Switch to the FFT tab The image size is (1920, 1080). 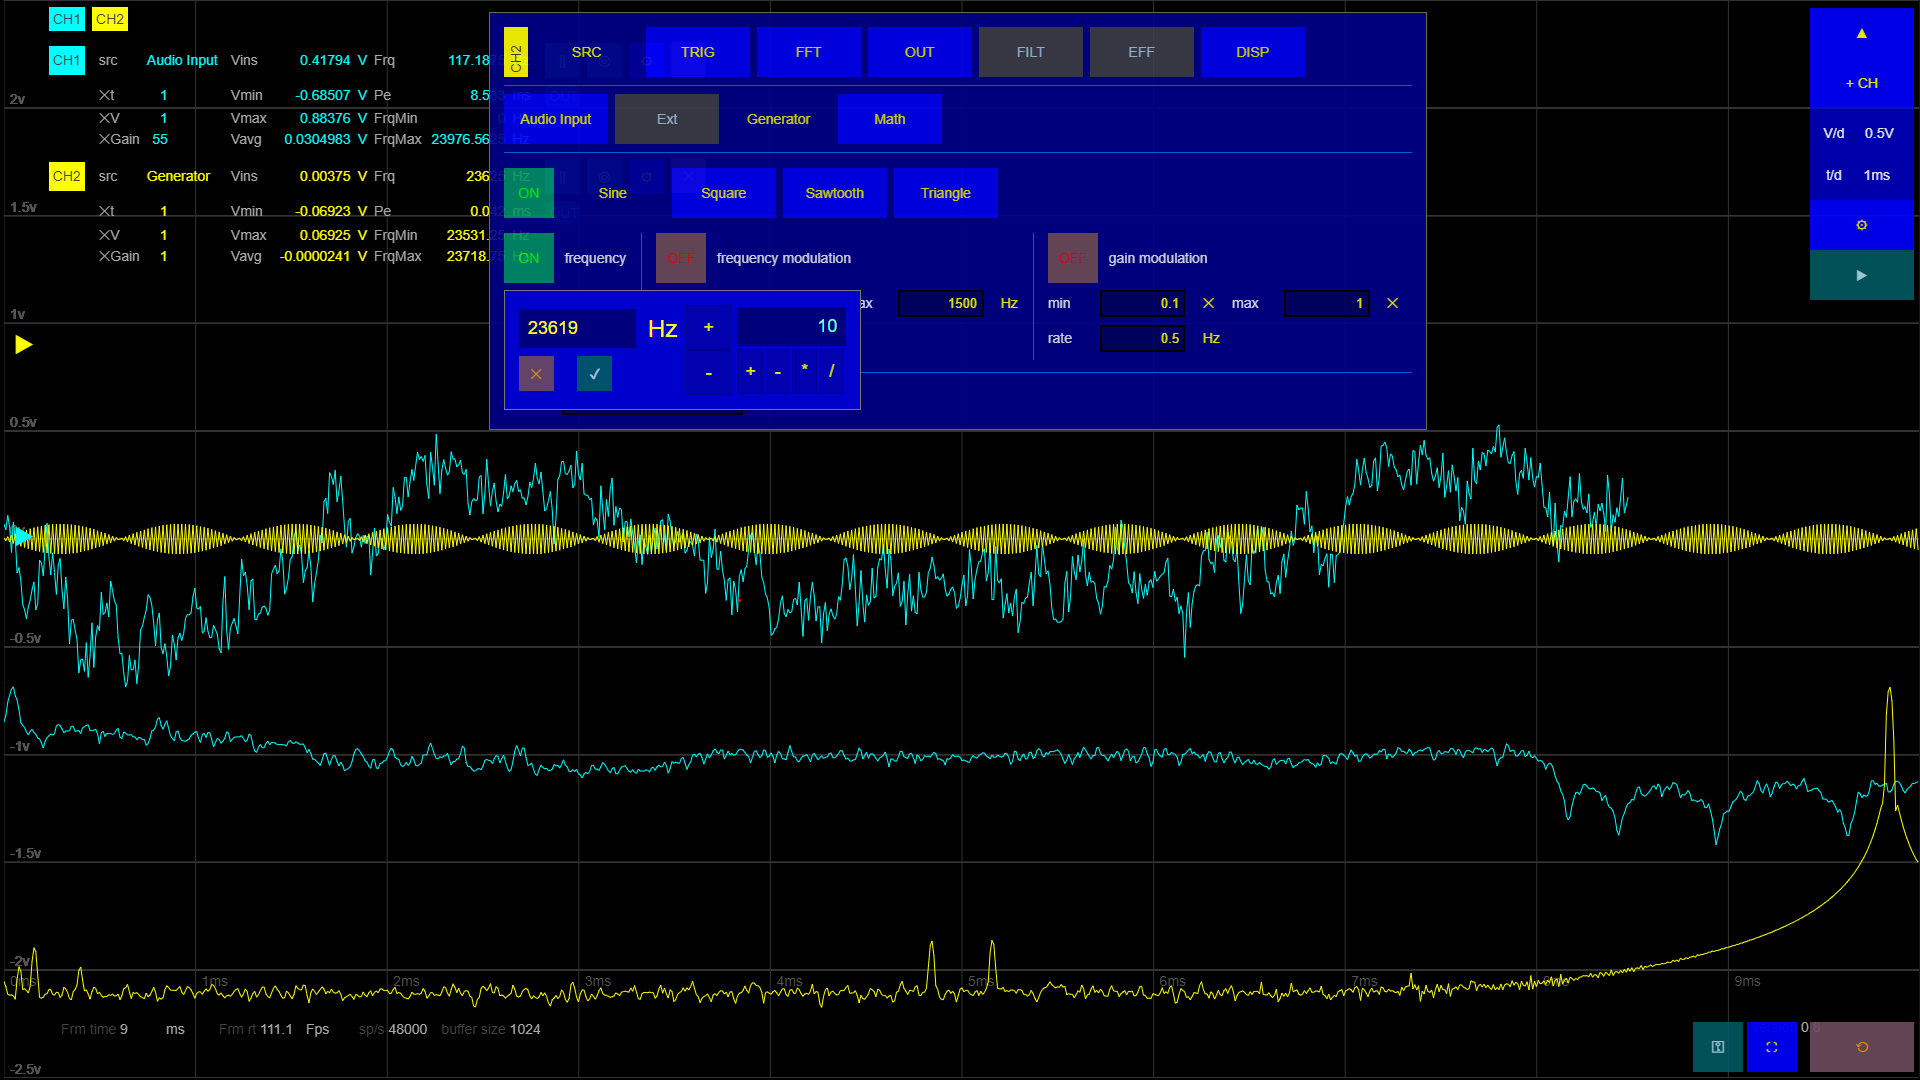pos(808,52)
